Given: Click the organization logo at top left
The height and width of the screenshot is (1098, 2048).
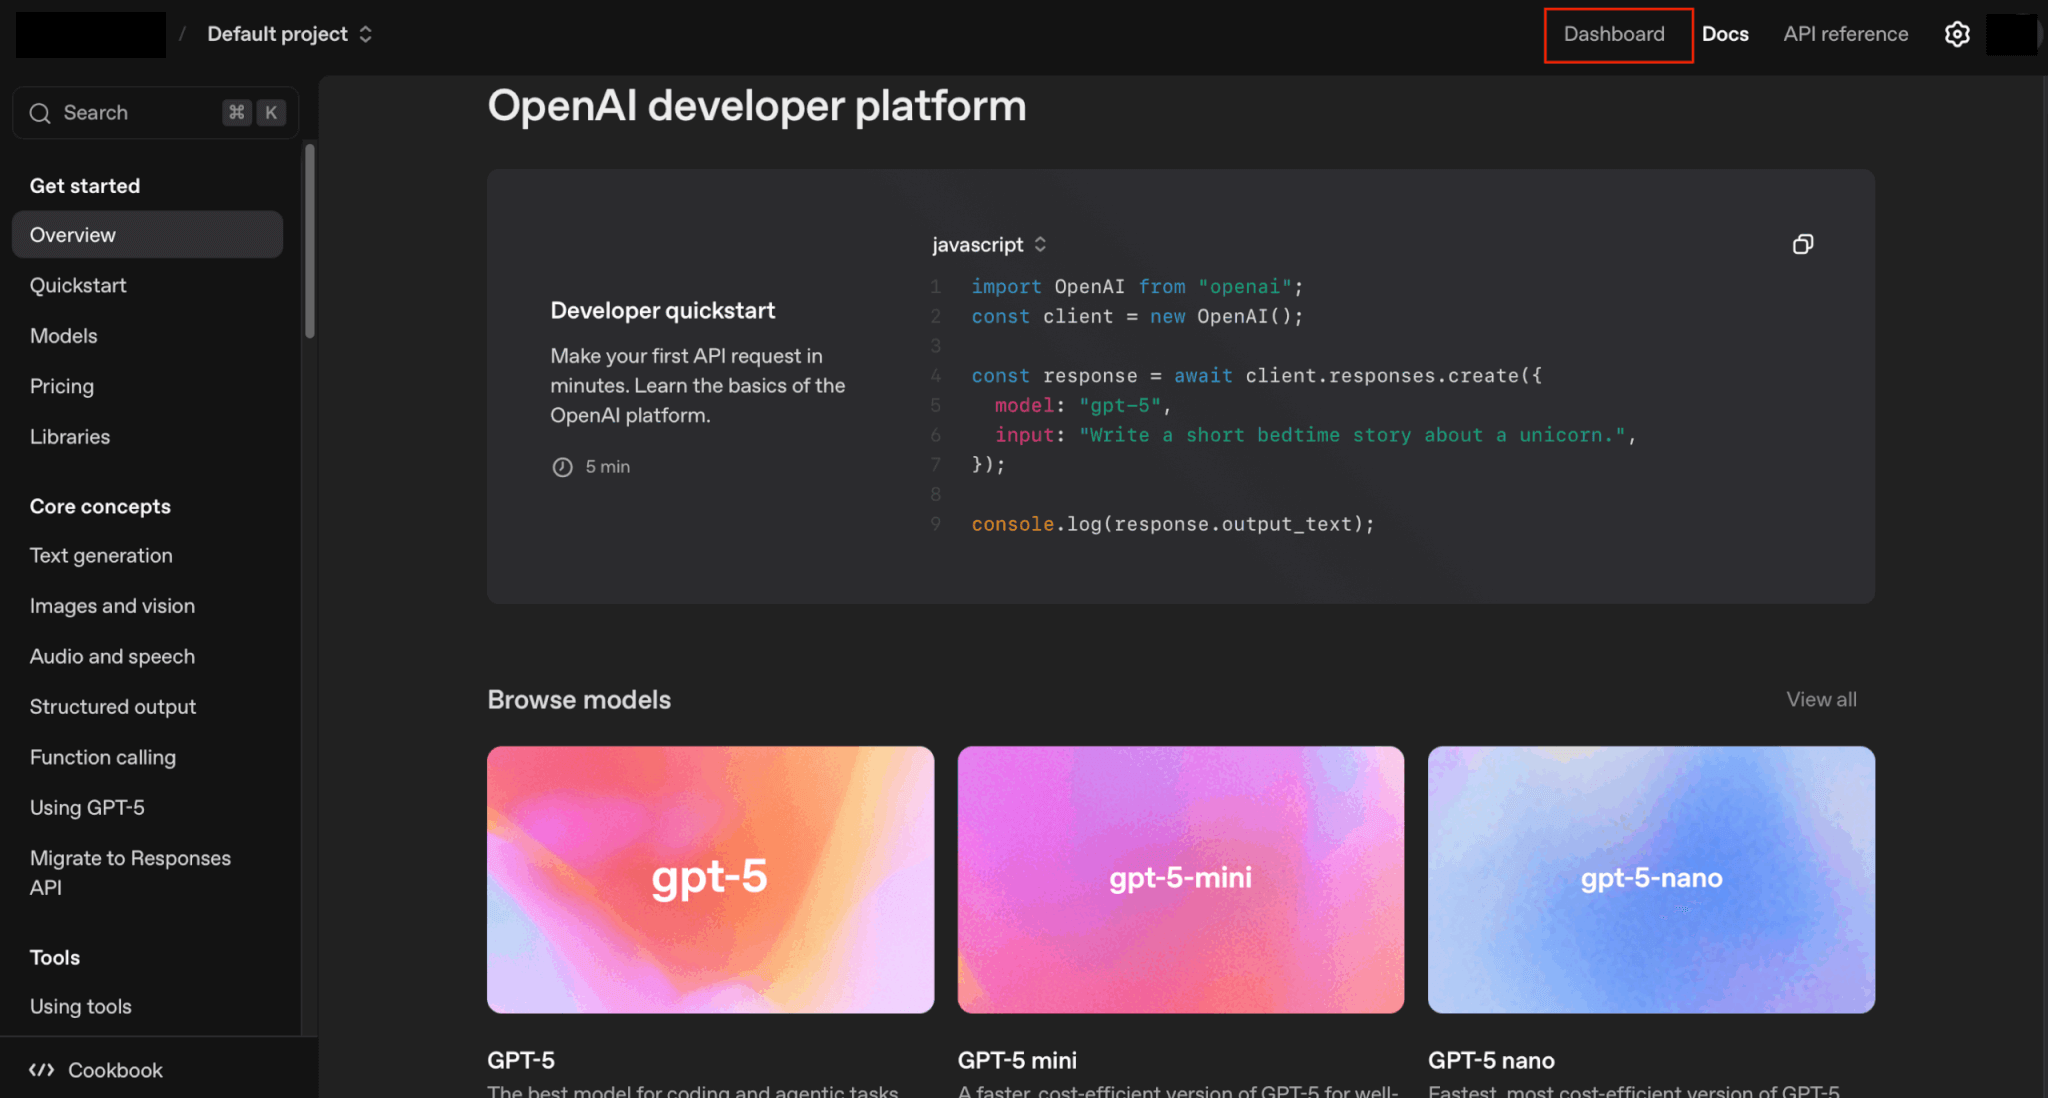Looking at the screenshot, I should click(90, 34).
